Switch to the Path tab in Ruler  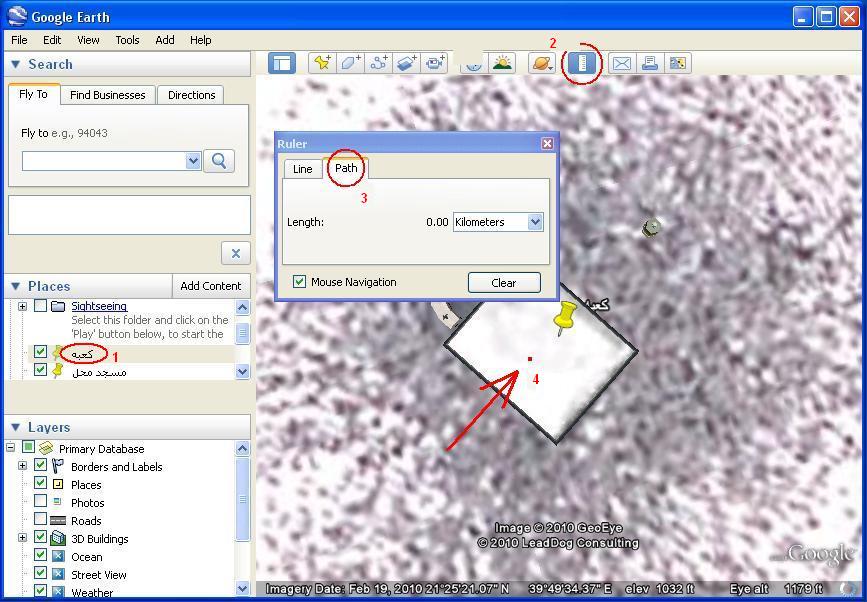pyautogui.click(x=346, y=168)
